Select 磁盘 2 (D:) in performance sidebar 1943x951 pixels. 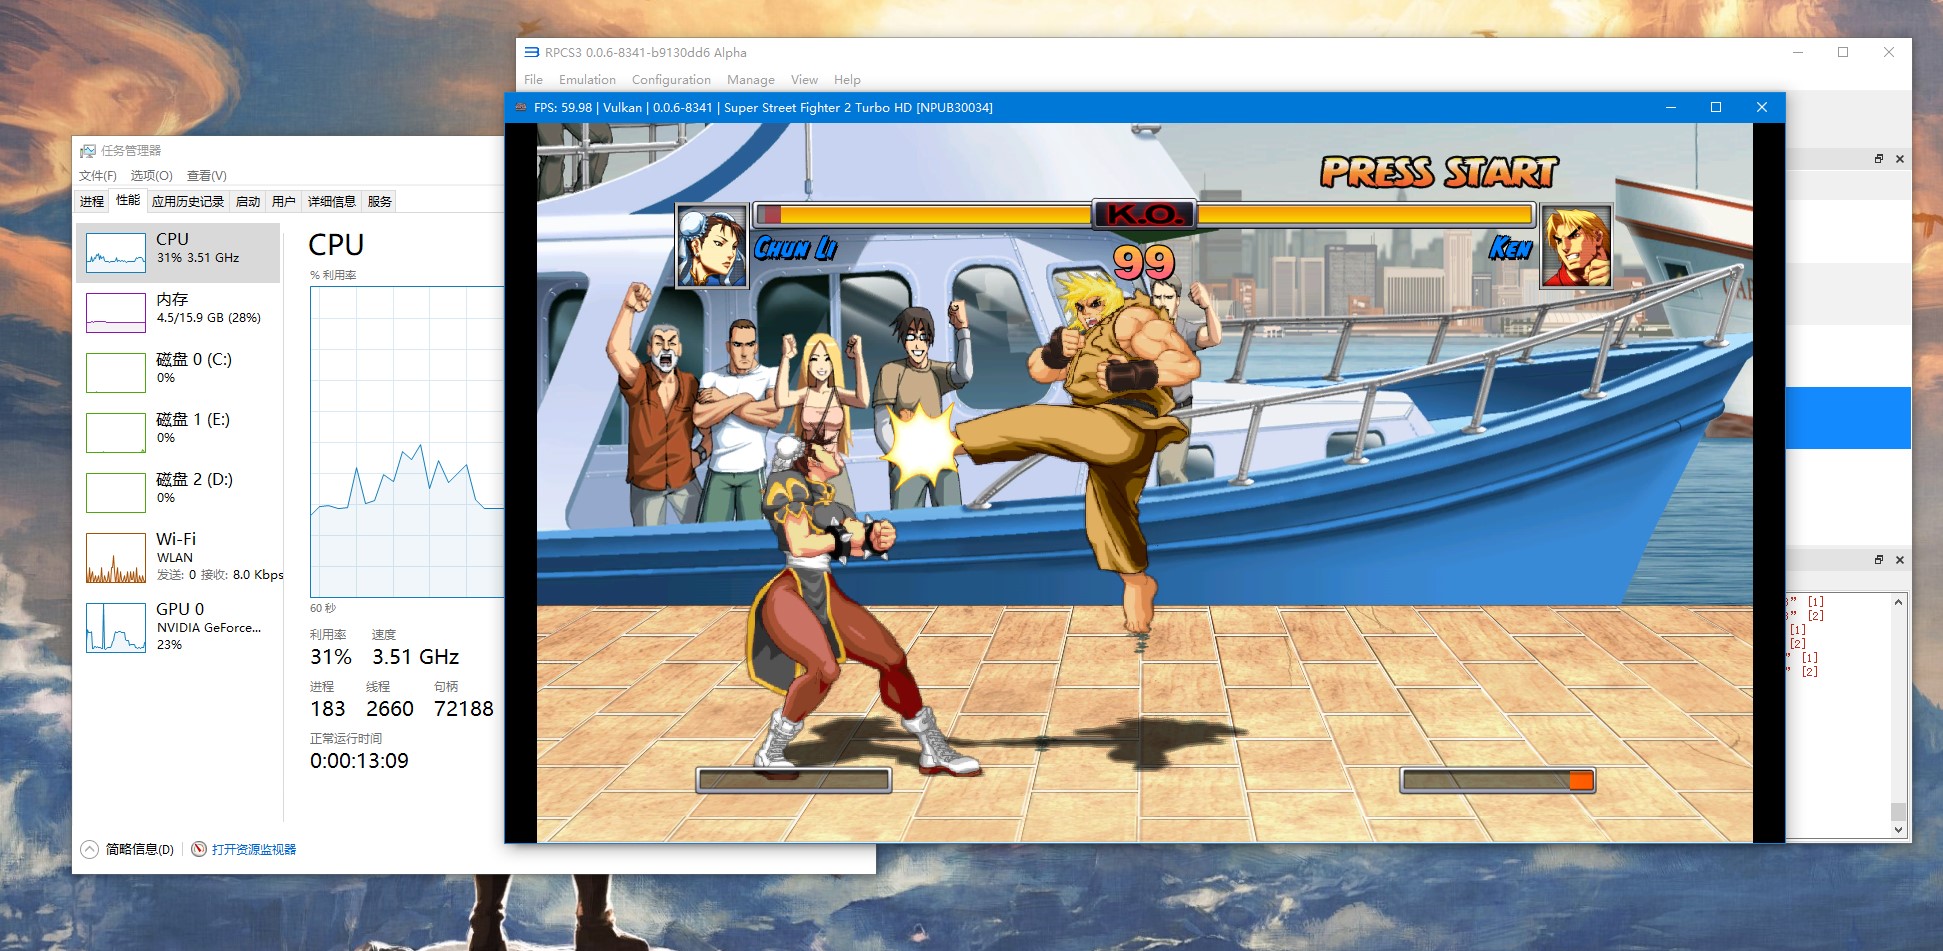coord(178,492)
